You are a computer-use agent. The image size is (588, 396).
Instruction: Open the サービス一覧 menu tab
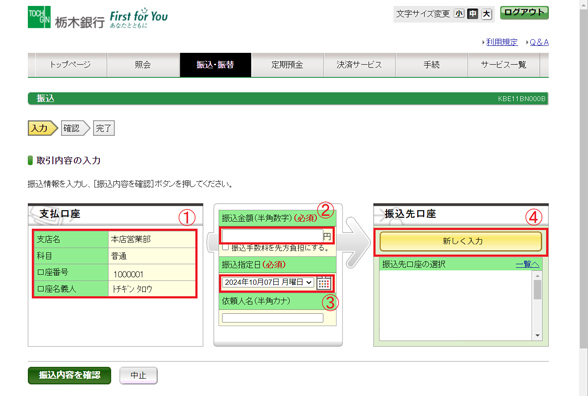point(503,65)
